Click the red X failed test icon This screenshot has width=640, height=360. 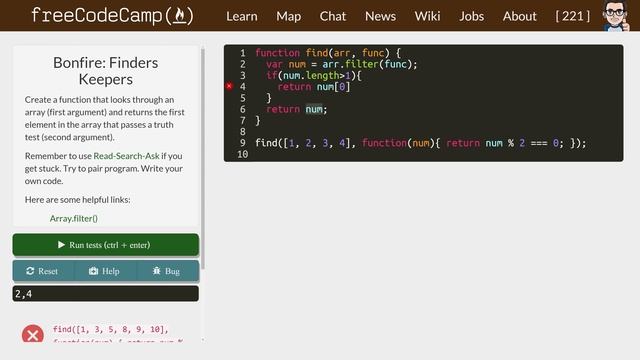tap(33, 334)
